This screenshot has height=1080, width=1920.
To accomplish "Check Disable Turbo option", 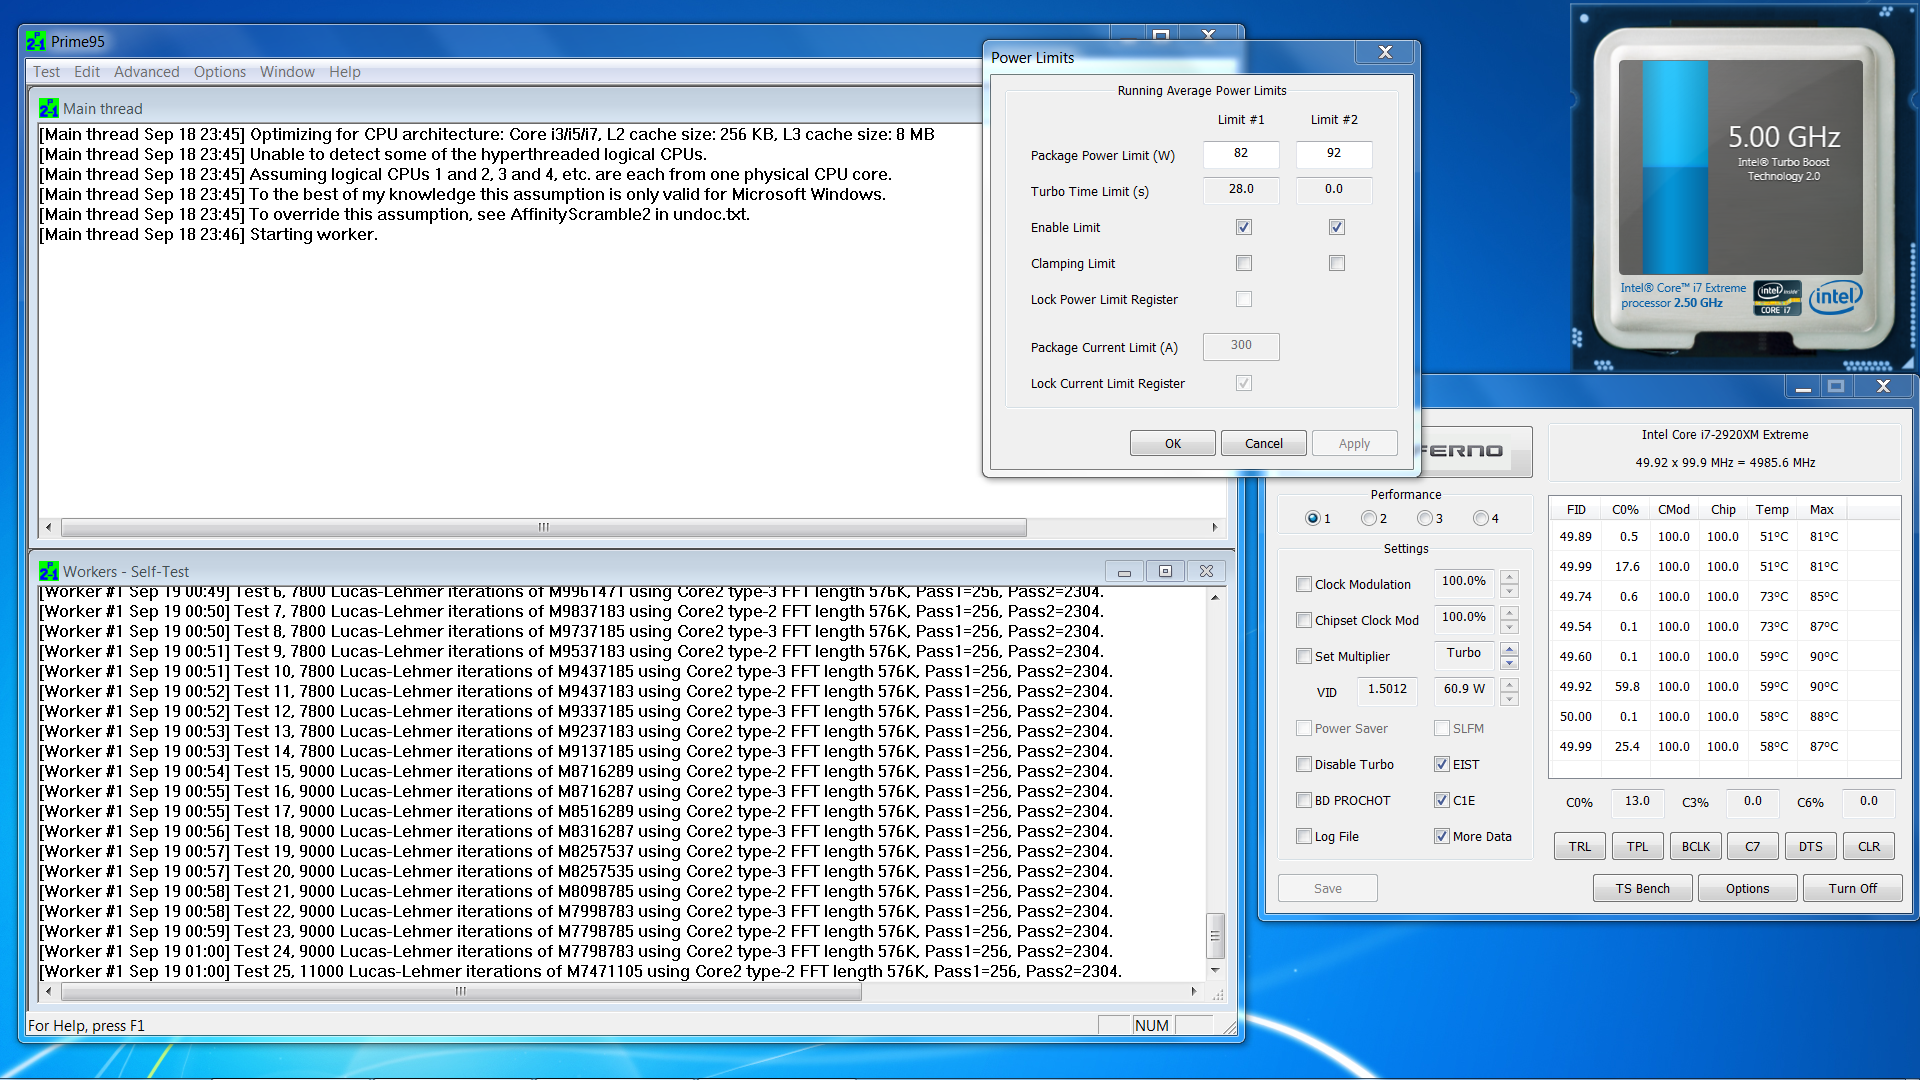I will point(1304,764).
